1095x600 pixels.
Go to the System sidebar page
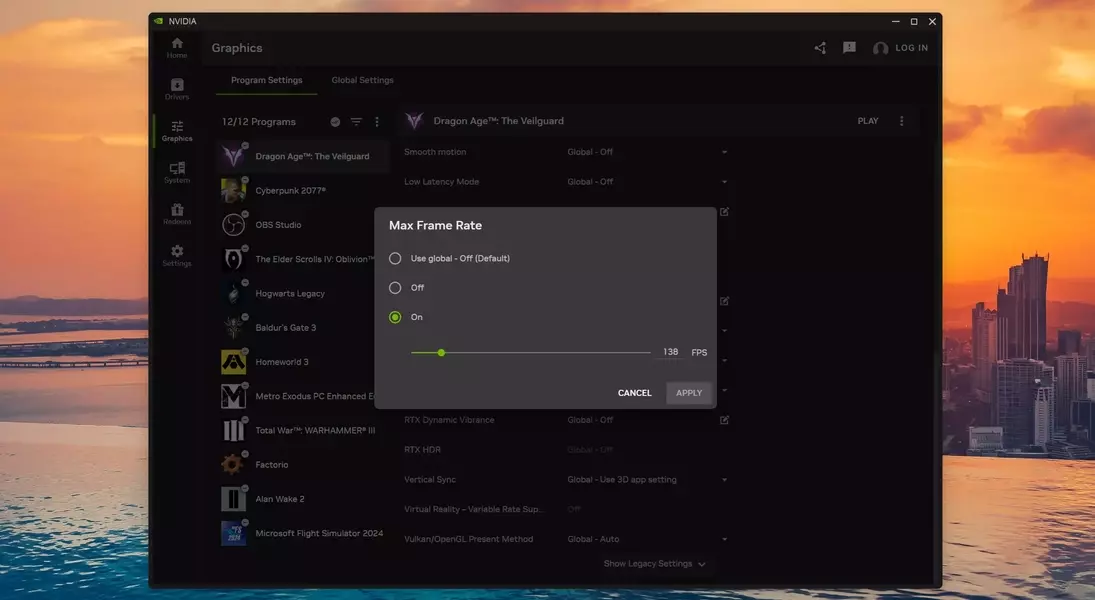pos(177,172)
